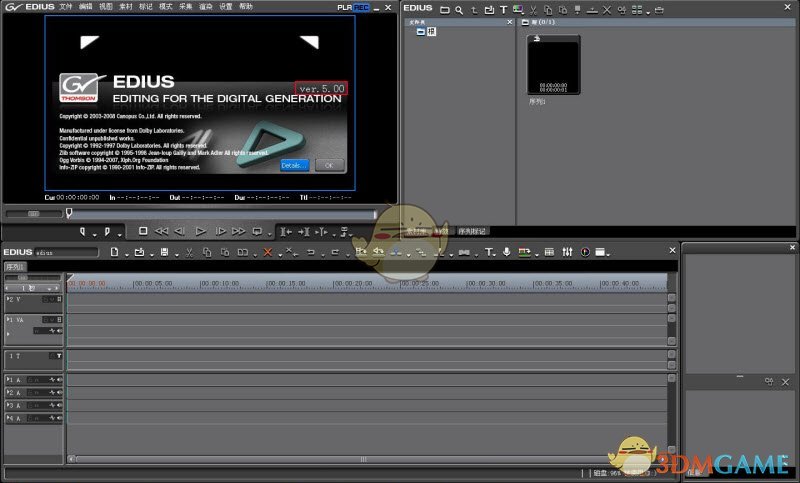Step back one frame in the player

pos(180,231)
